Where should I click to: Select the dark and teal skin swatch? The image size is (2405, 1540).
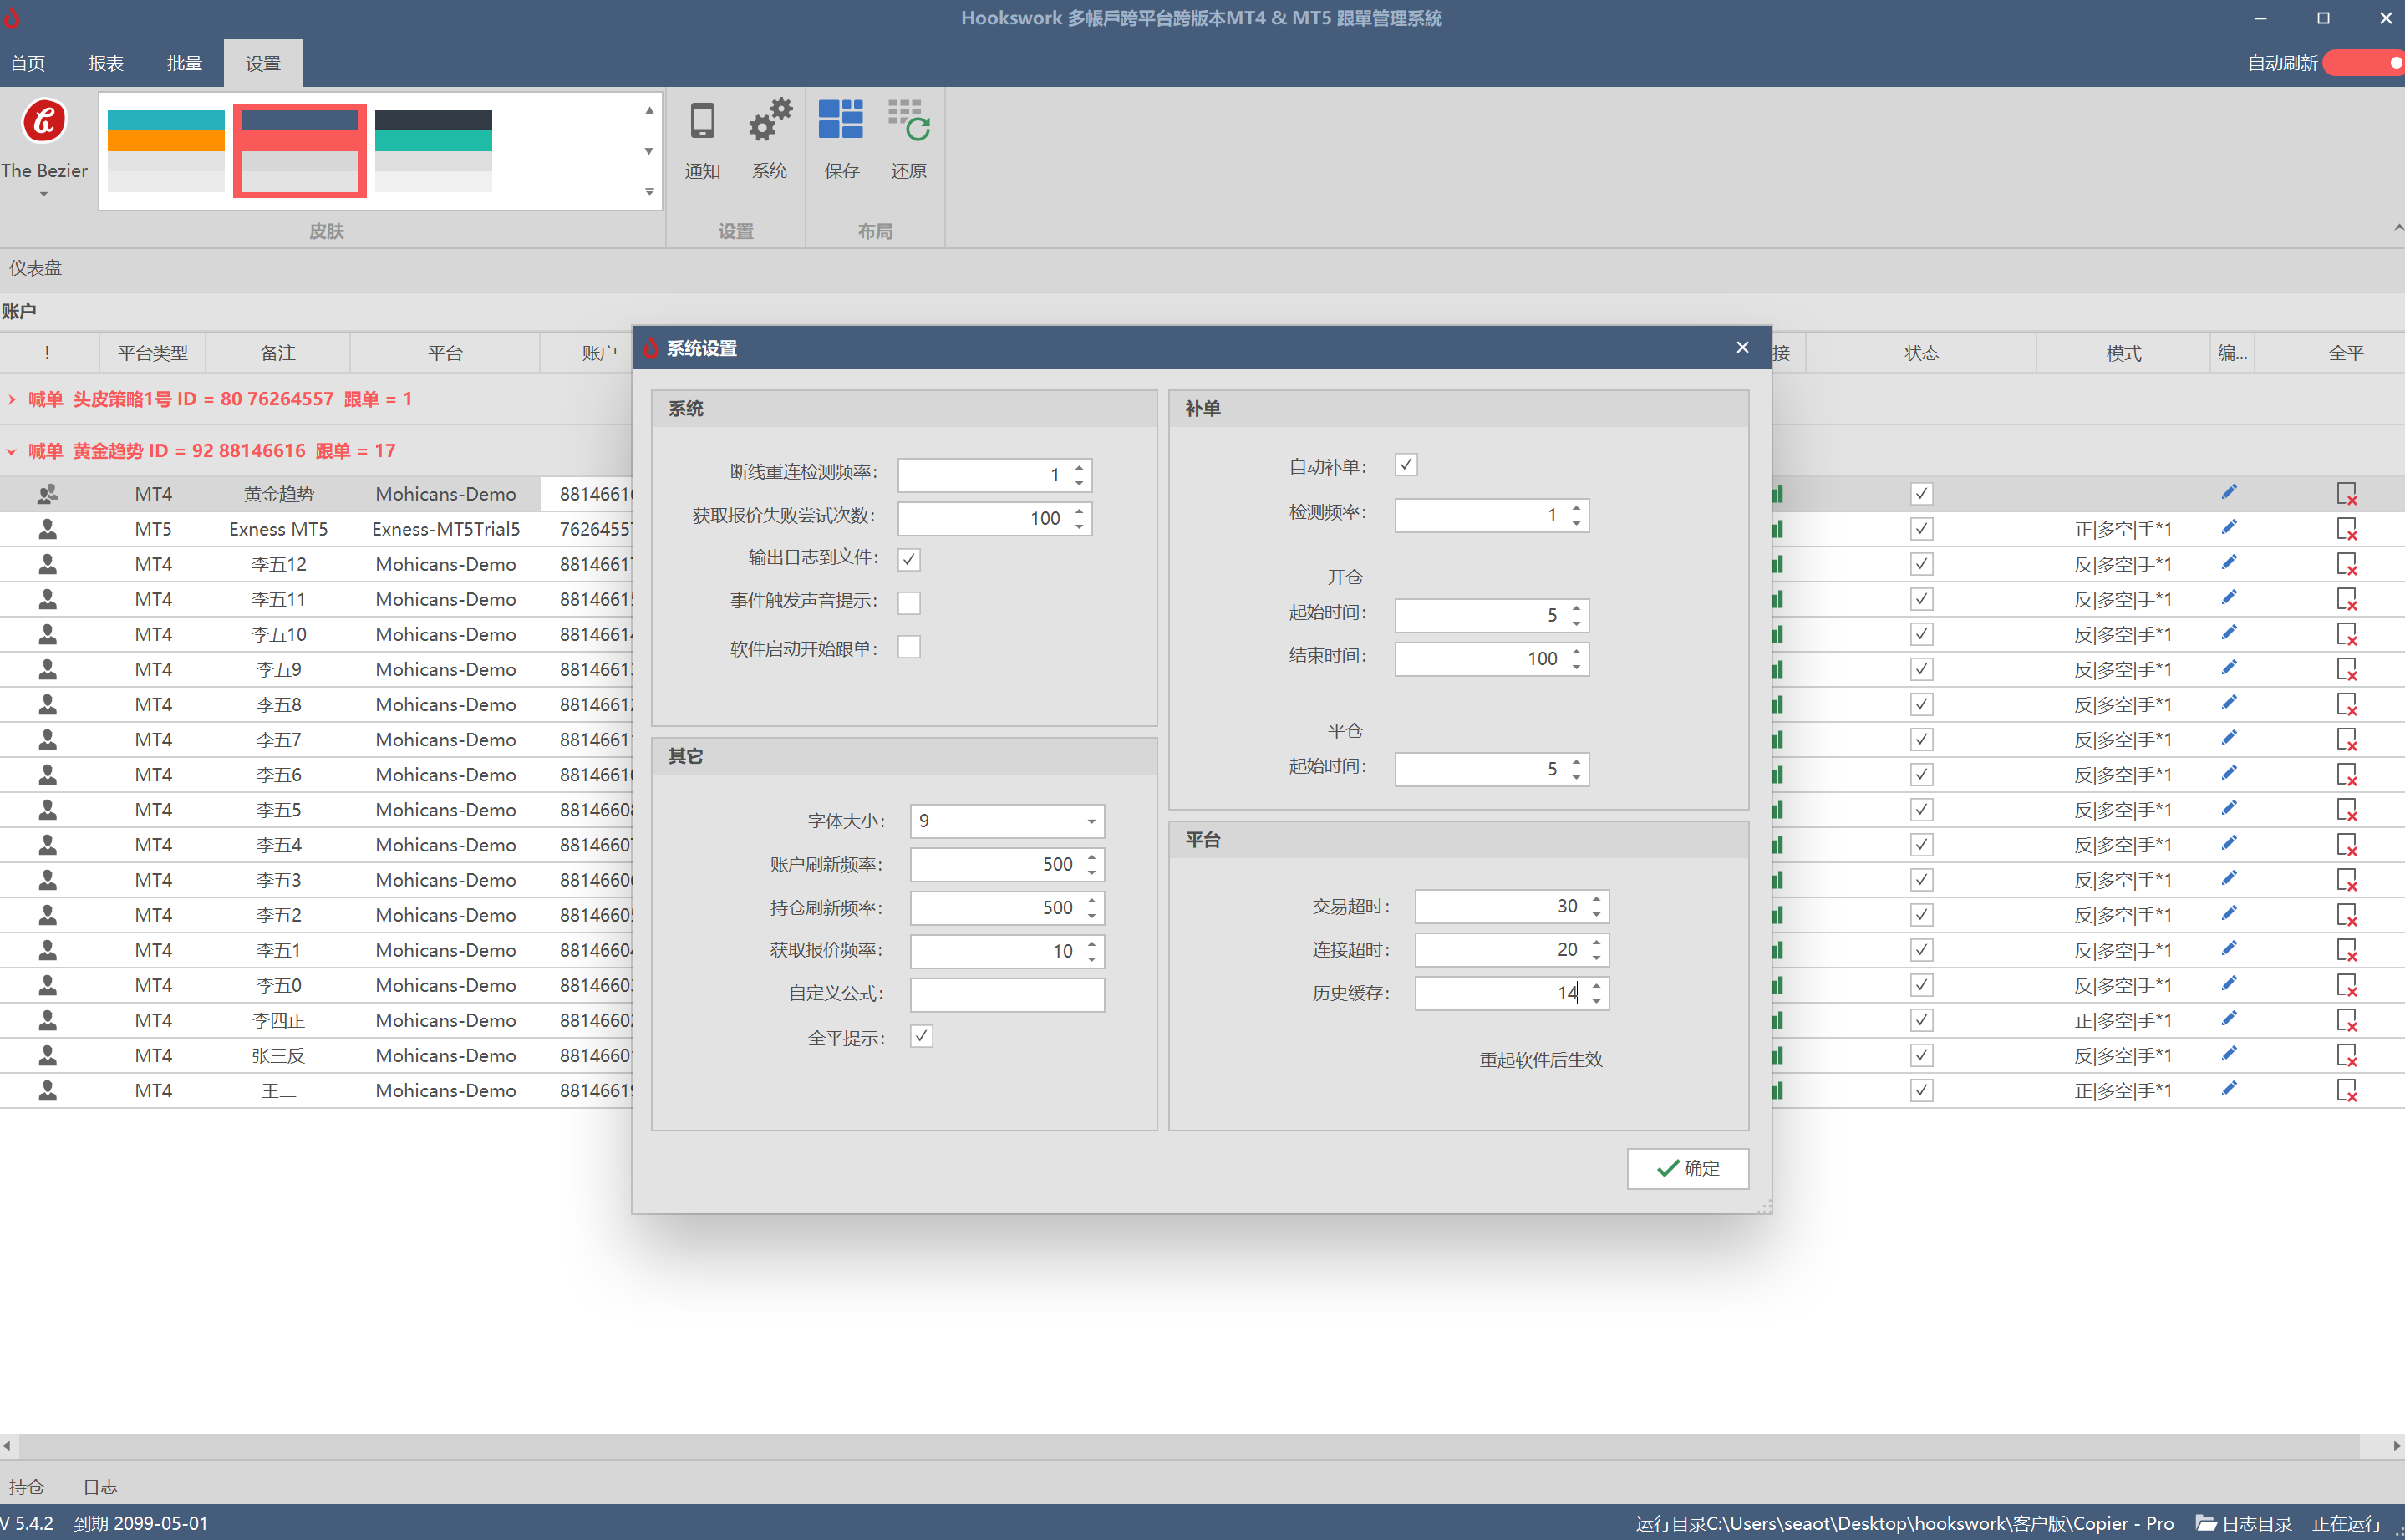click(x=433, y=150)
